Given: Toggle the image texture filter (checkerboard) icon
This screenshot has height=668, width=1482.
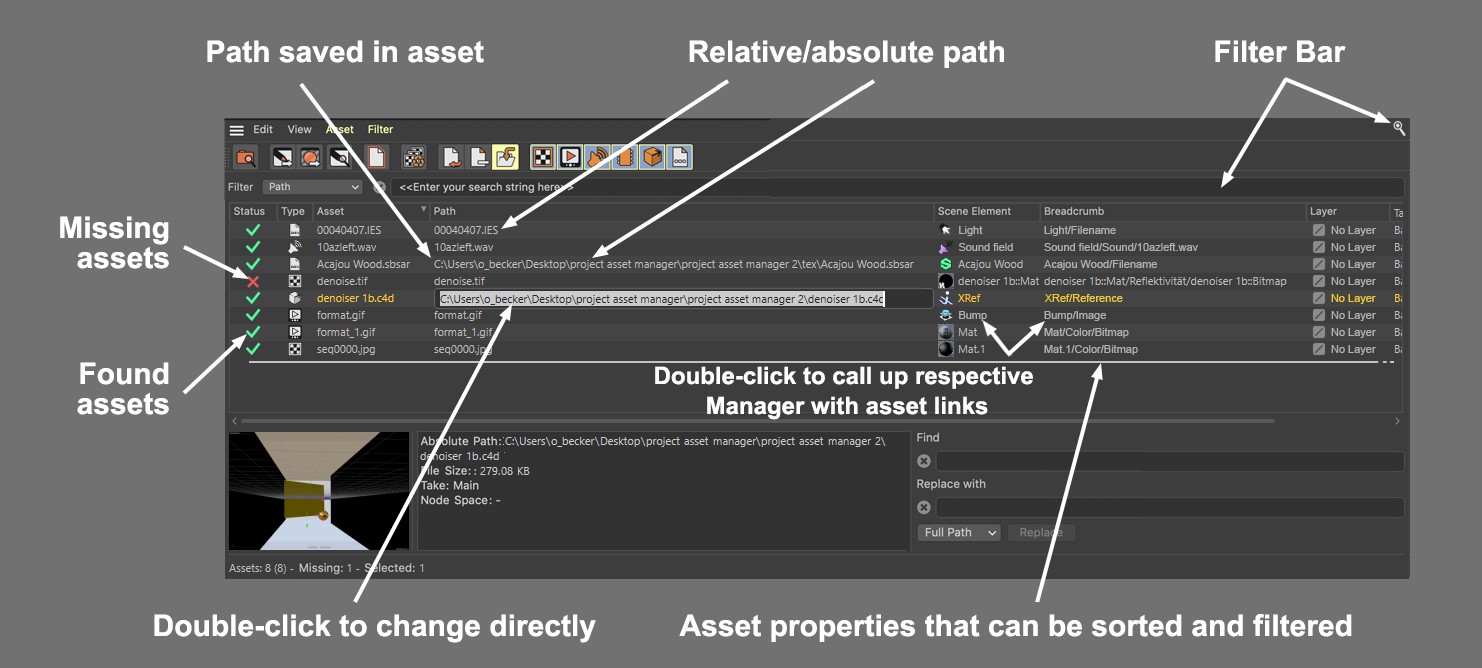Looking at the screenshot, I should click(x=542, y=157).
